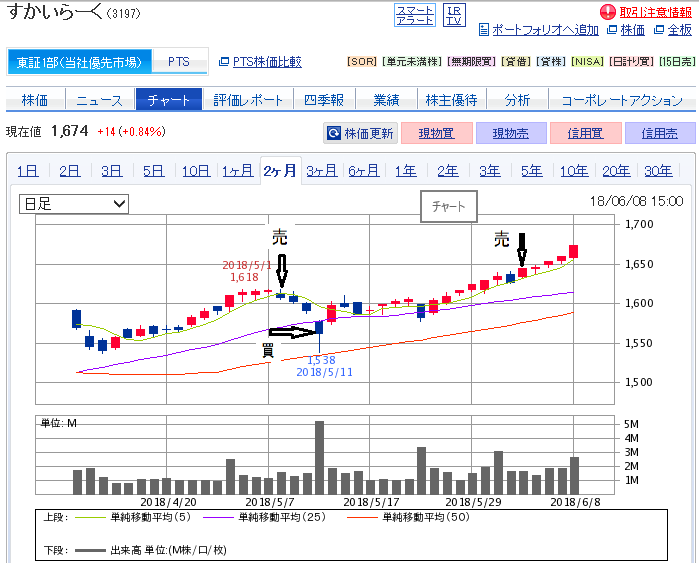Viewport: 699px width, 563px height.
Task: Open the Smart Alert icon
Action: [x=415, y=15]
